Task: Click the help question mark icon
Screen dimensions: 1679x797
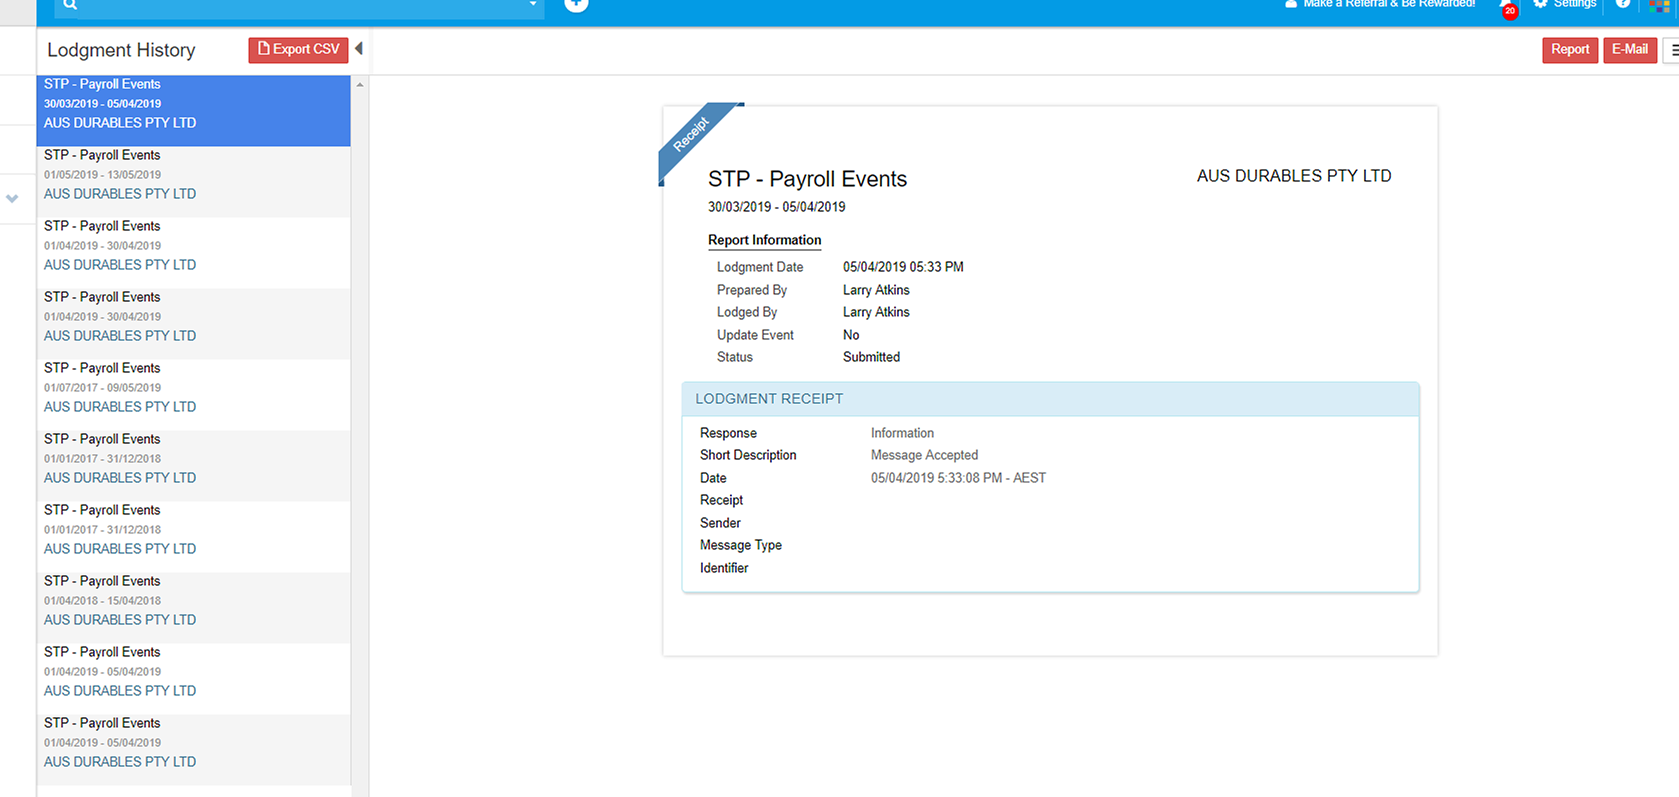Action: point(1623,4)
